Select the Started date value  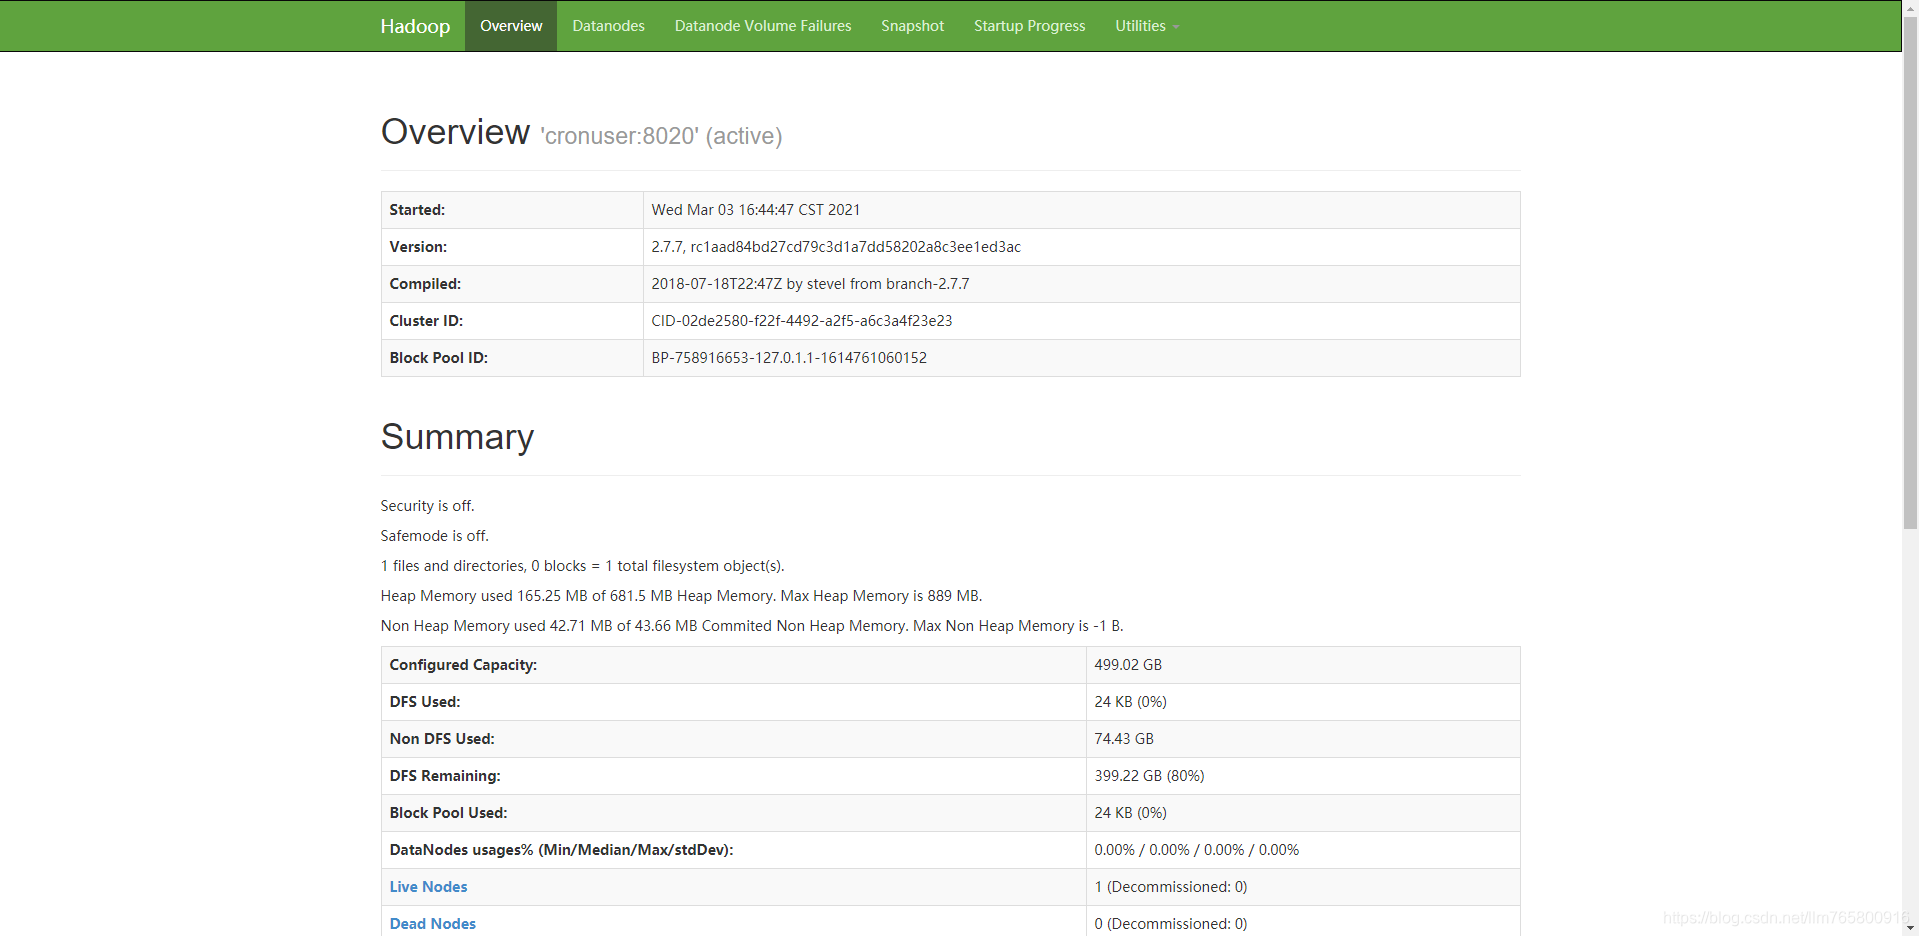click(755, 210)
